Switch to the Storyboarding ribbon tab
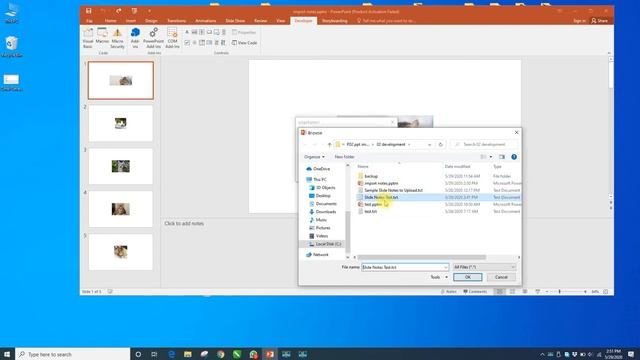The width and height of the screenshot is (640, 360). (335, 20)
